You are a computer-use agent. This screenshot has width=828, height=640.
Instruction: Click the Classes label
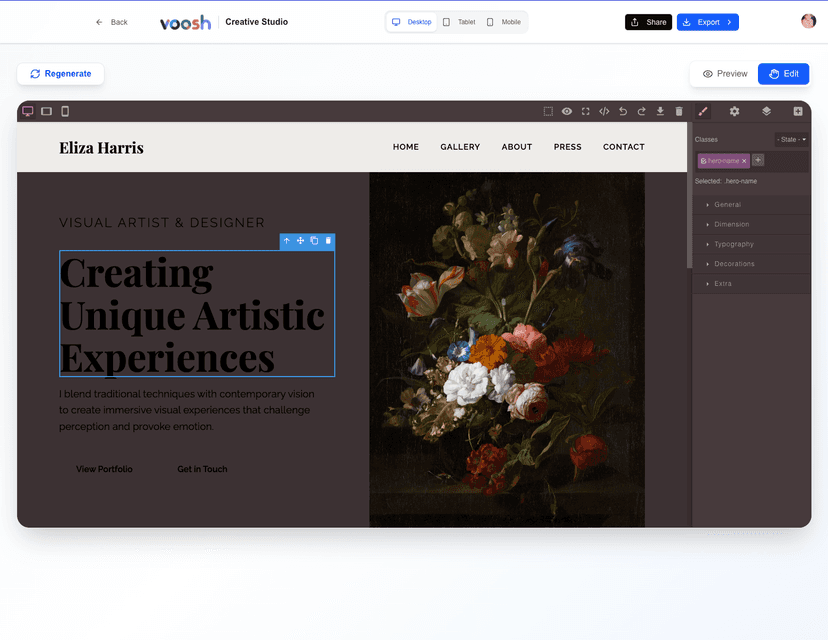coord(706,139)
